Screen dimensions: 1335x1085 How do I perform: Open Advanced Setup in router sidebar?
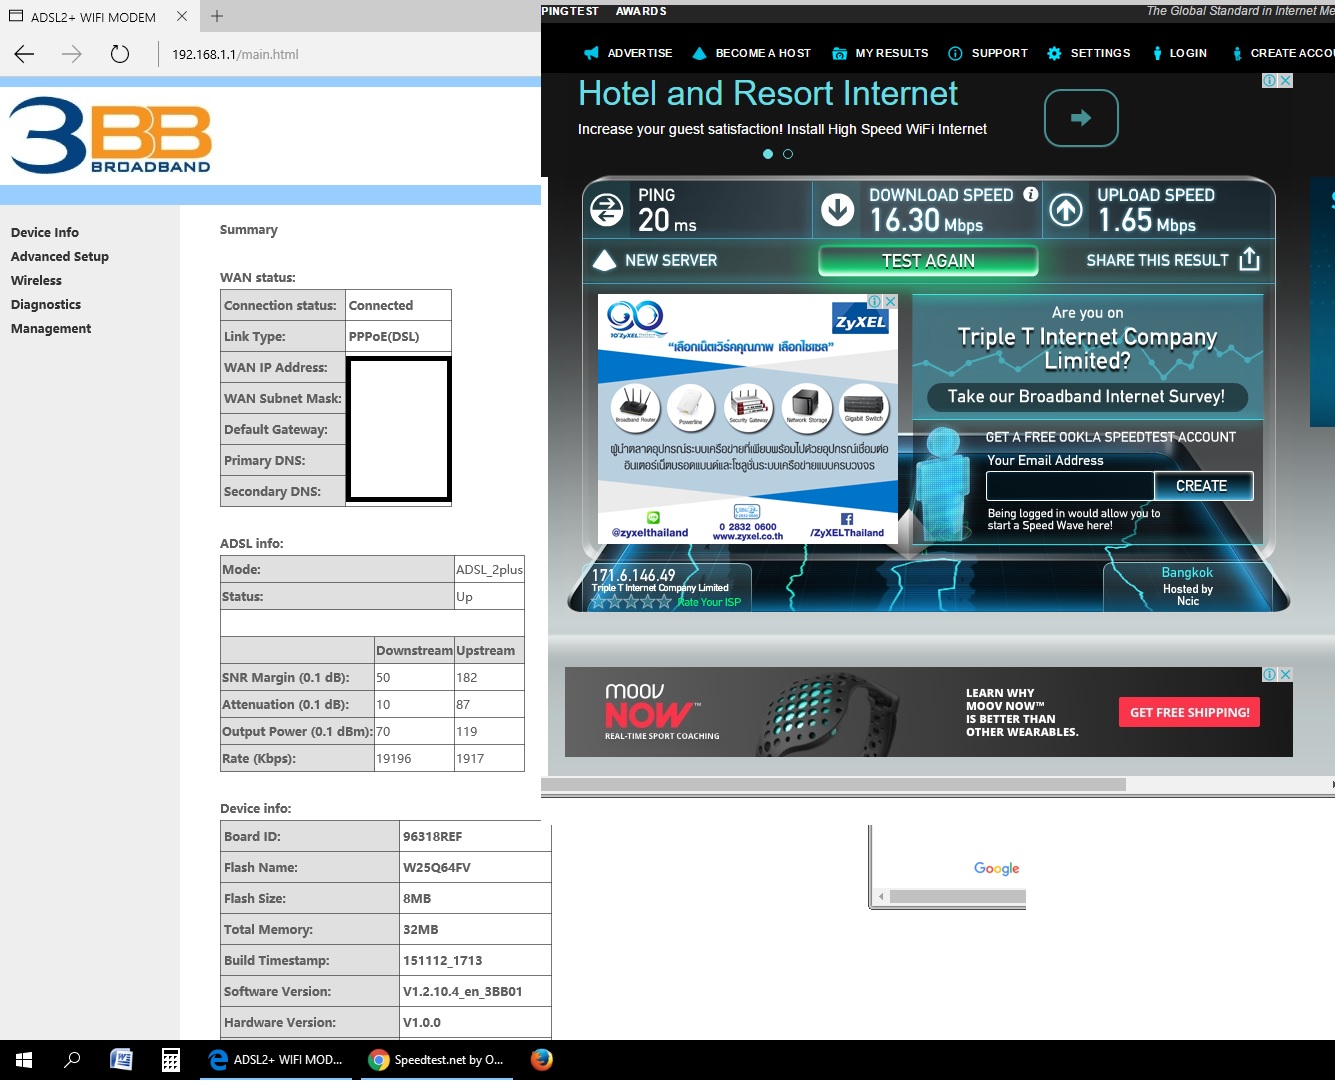tap(60, 256)
